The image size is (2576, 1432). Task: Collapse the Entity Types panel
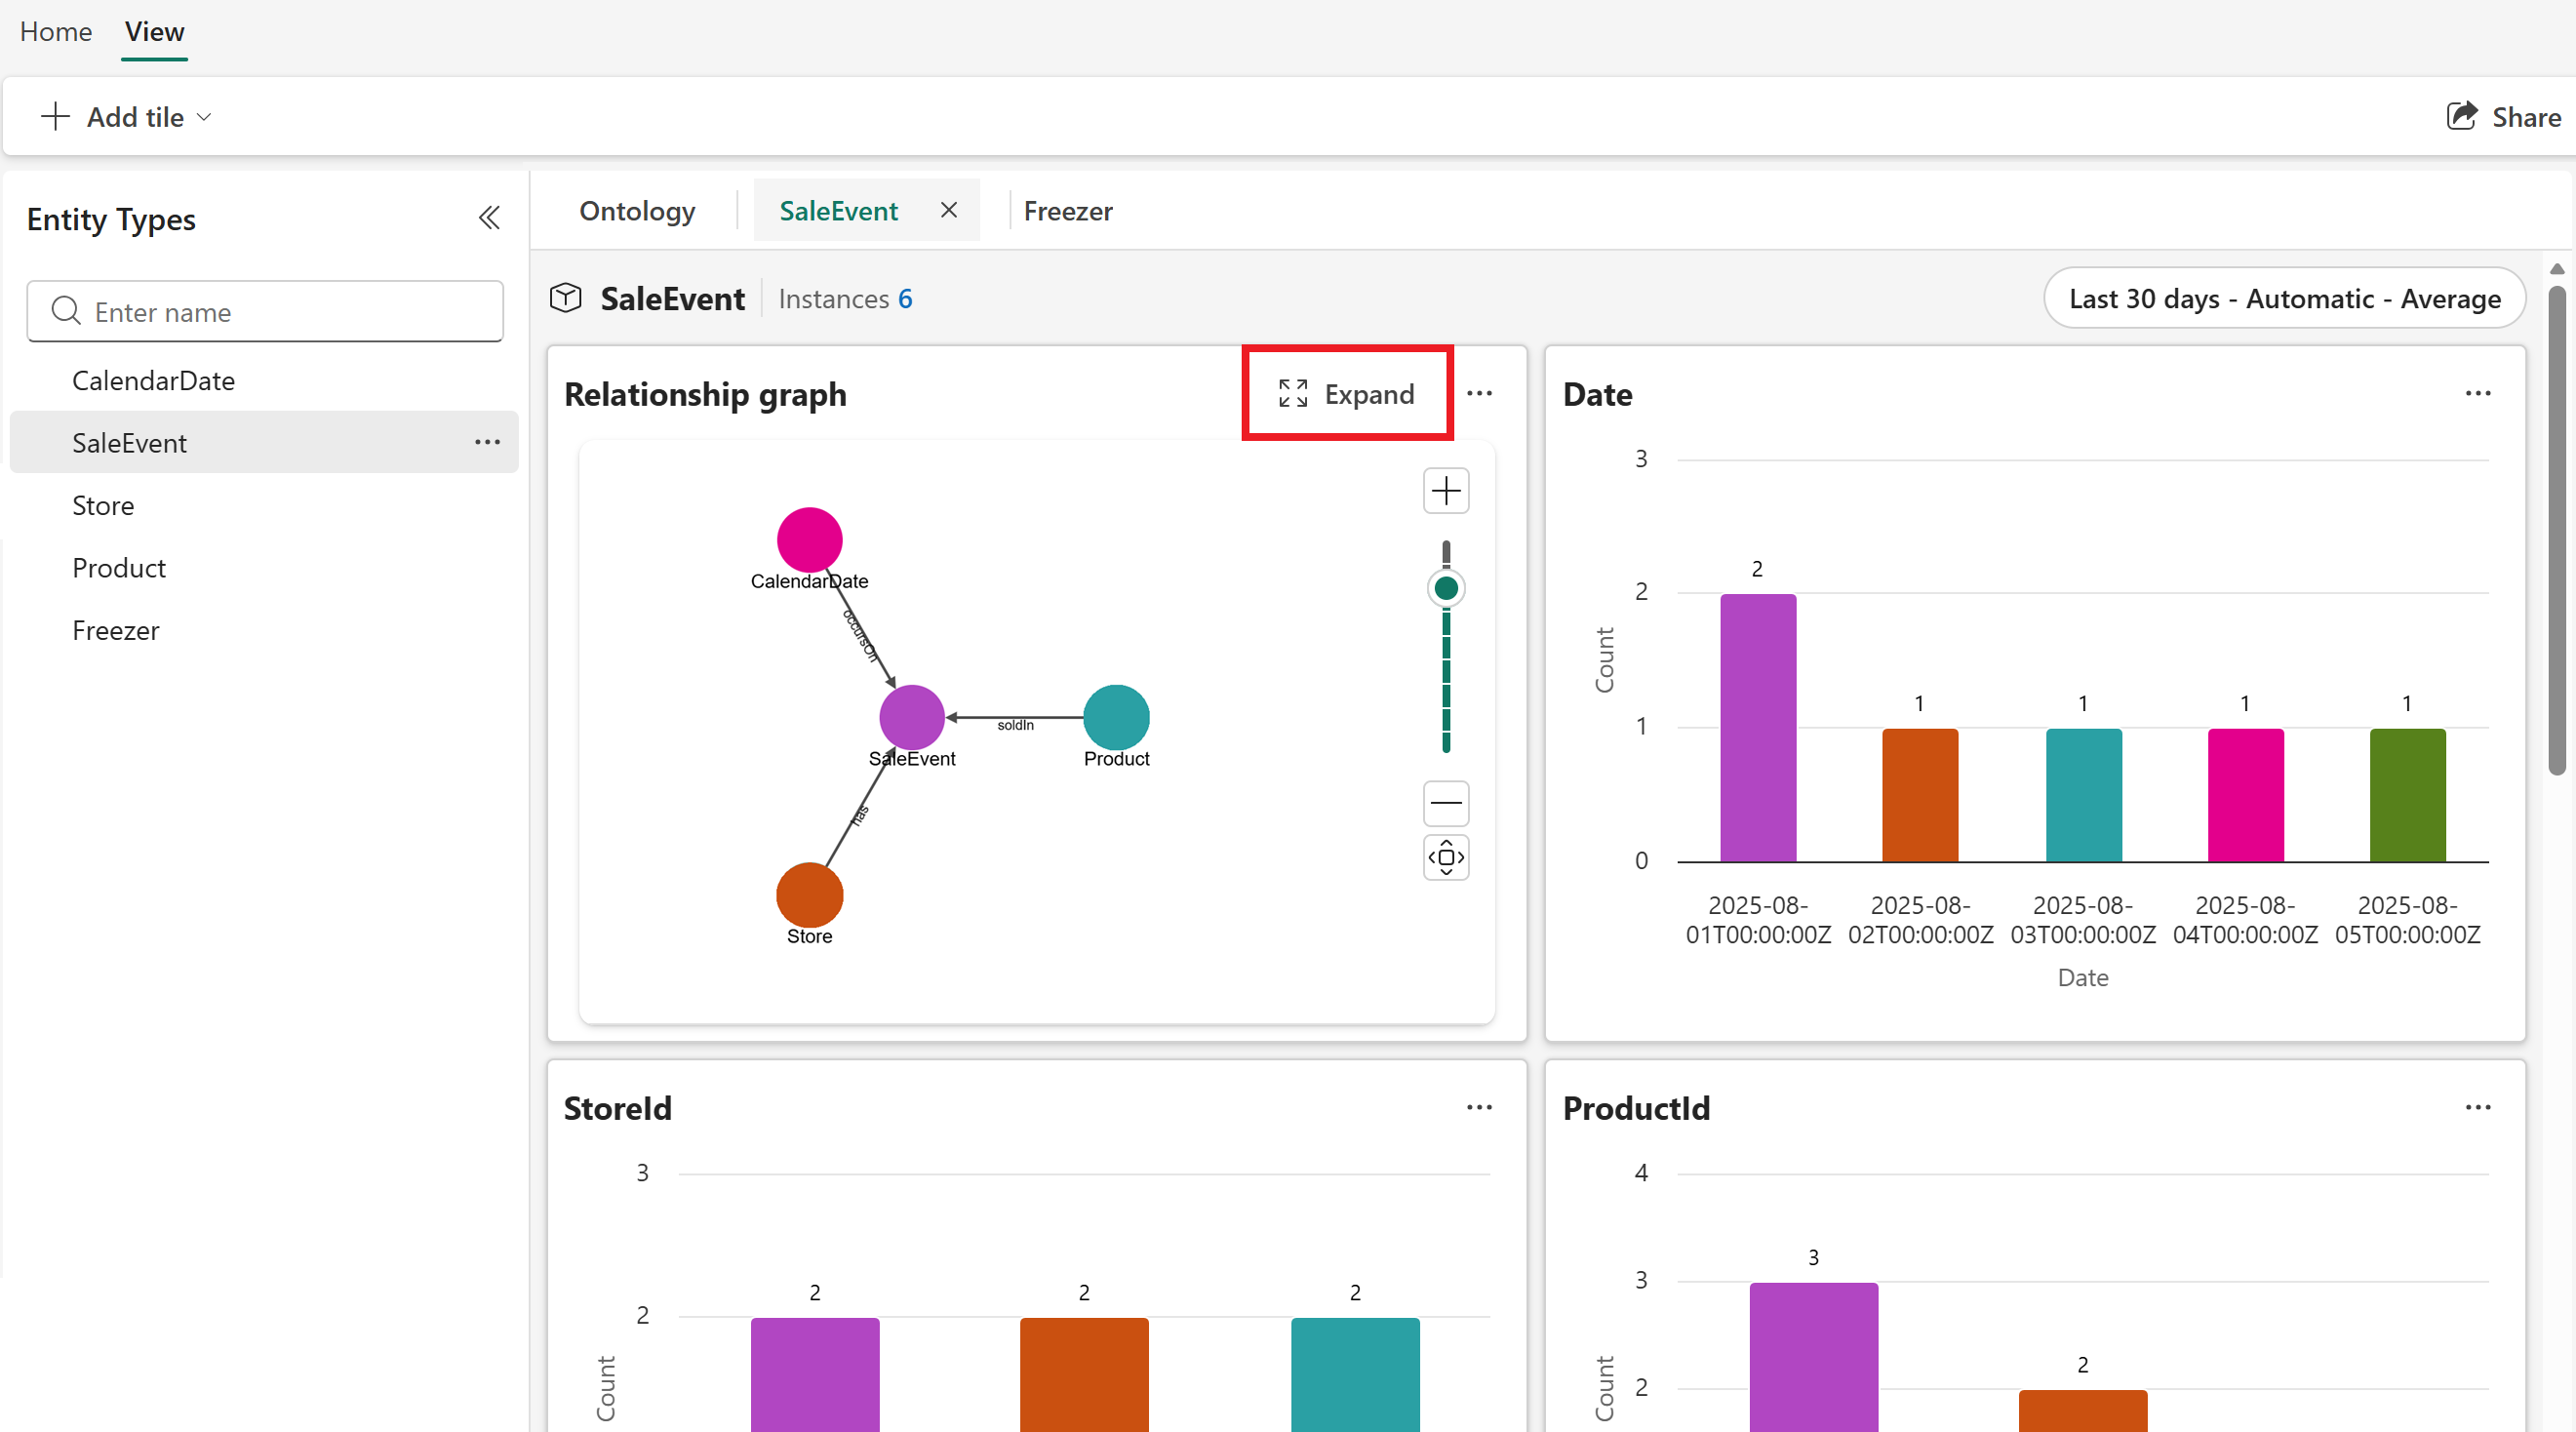pos(489,218)
